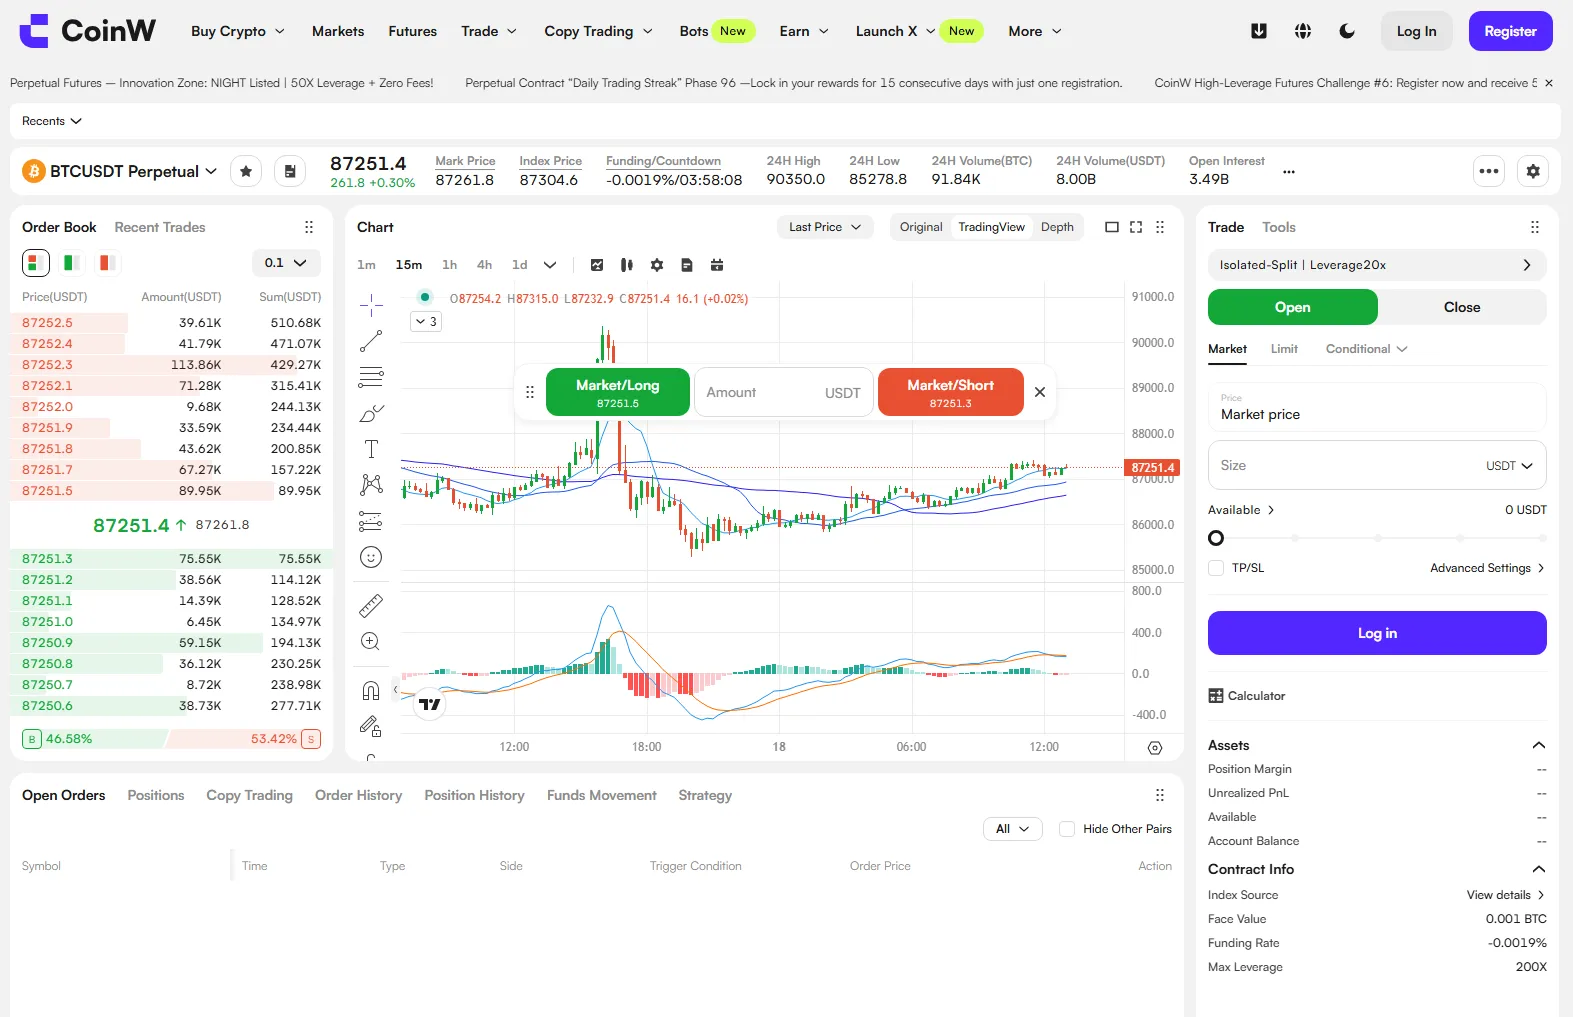Switch to Recent Trades tab

click(x=160, y=227)
